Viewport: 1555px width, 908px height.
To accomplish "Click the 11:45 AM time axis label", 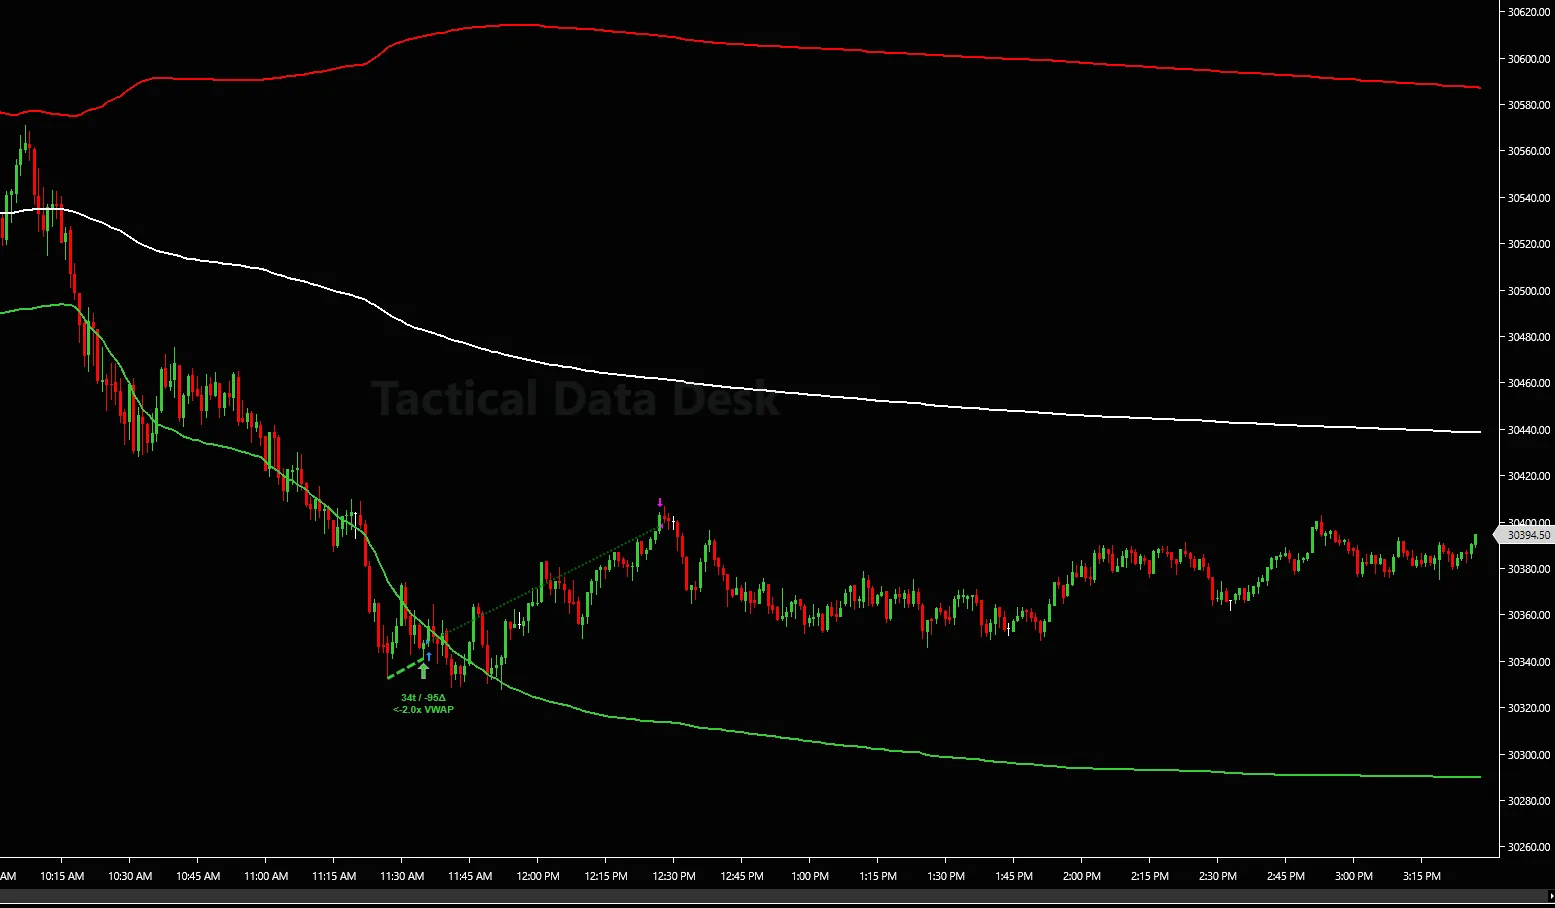I will (x=470, y=876).
